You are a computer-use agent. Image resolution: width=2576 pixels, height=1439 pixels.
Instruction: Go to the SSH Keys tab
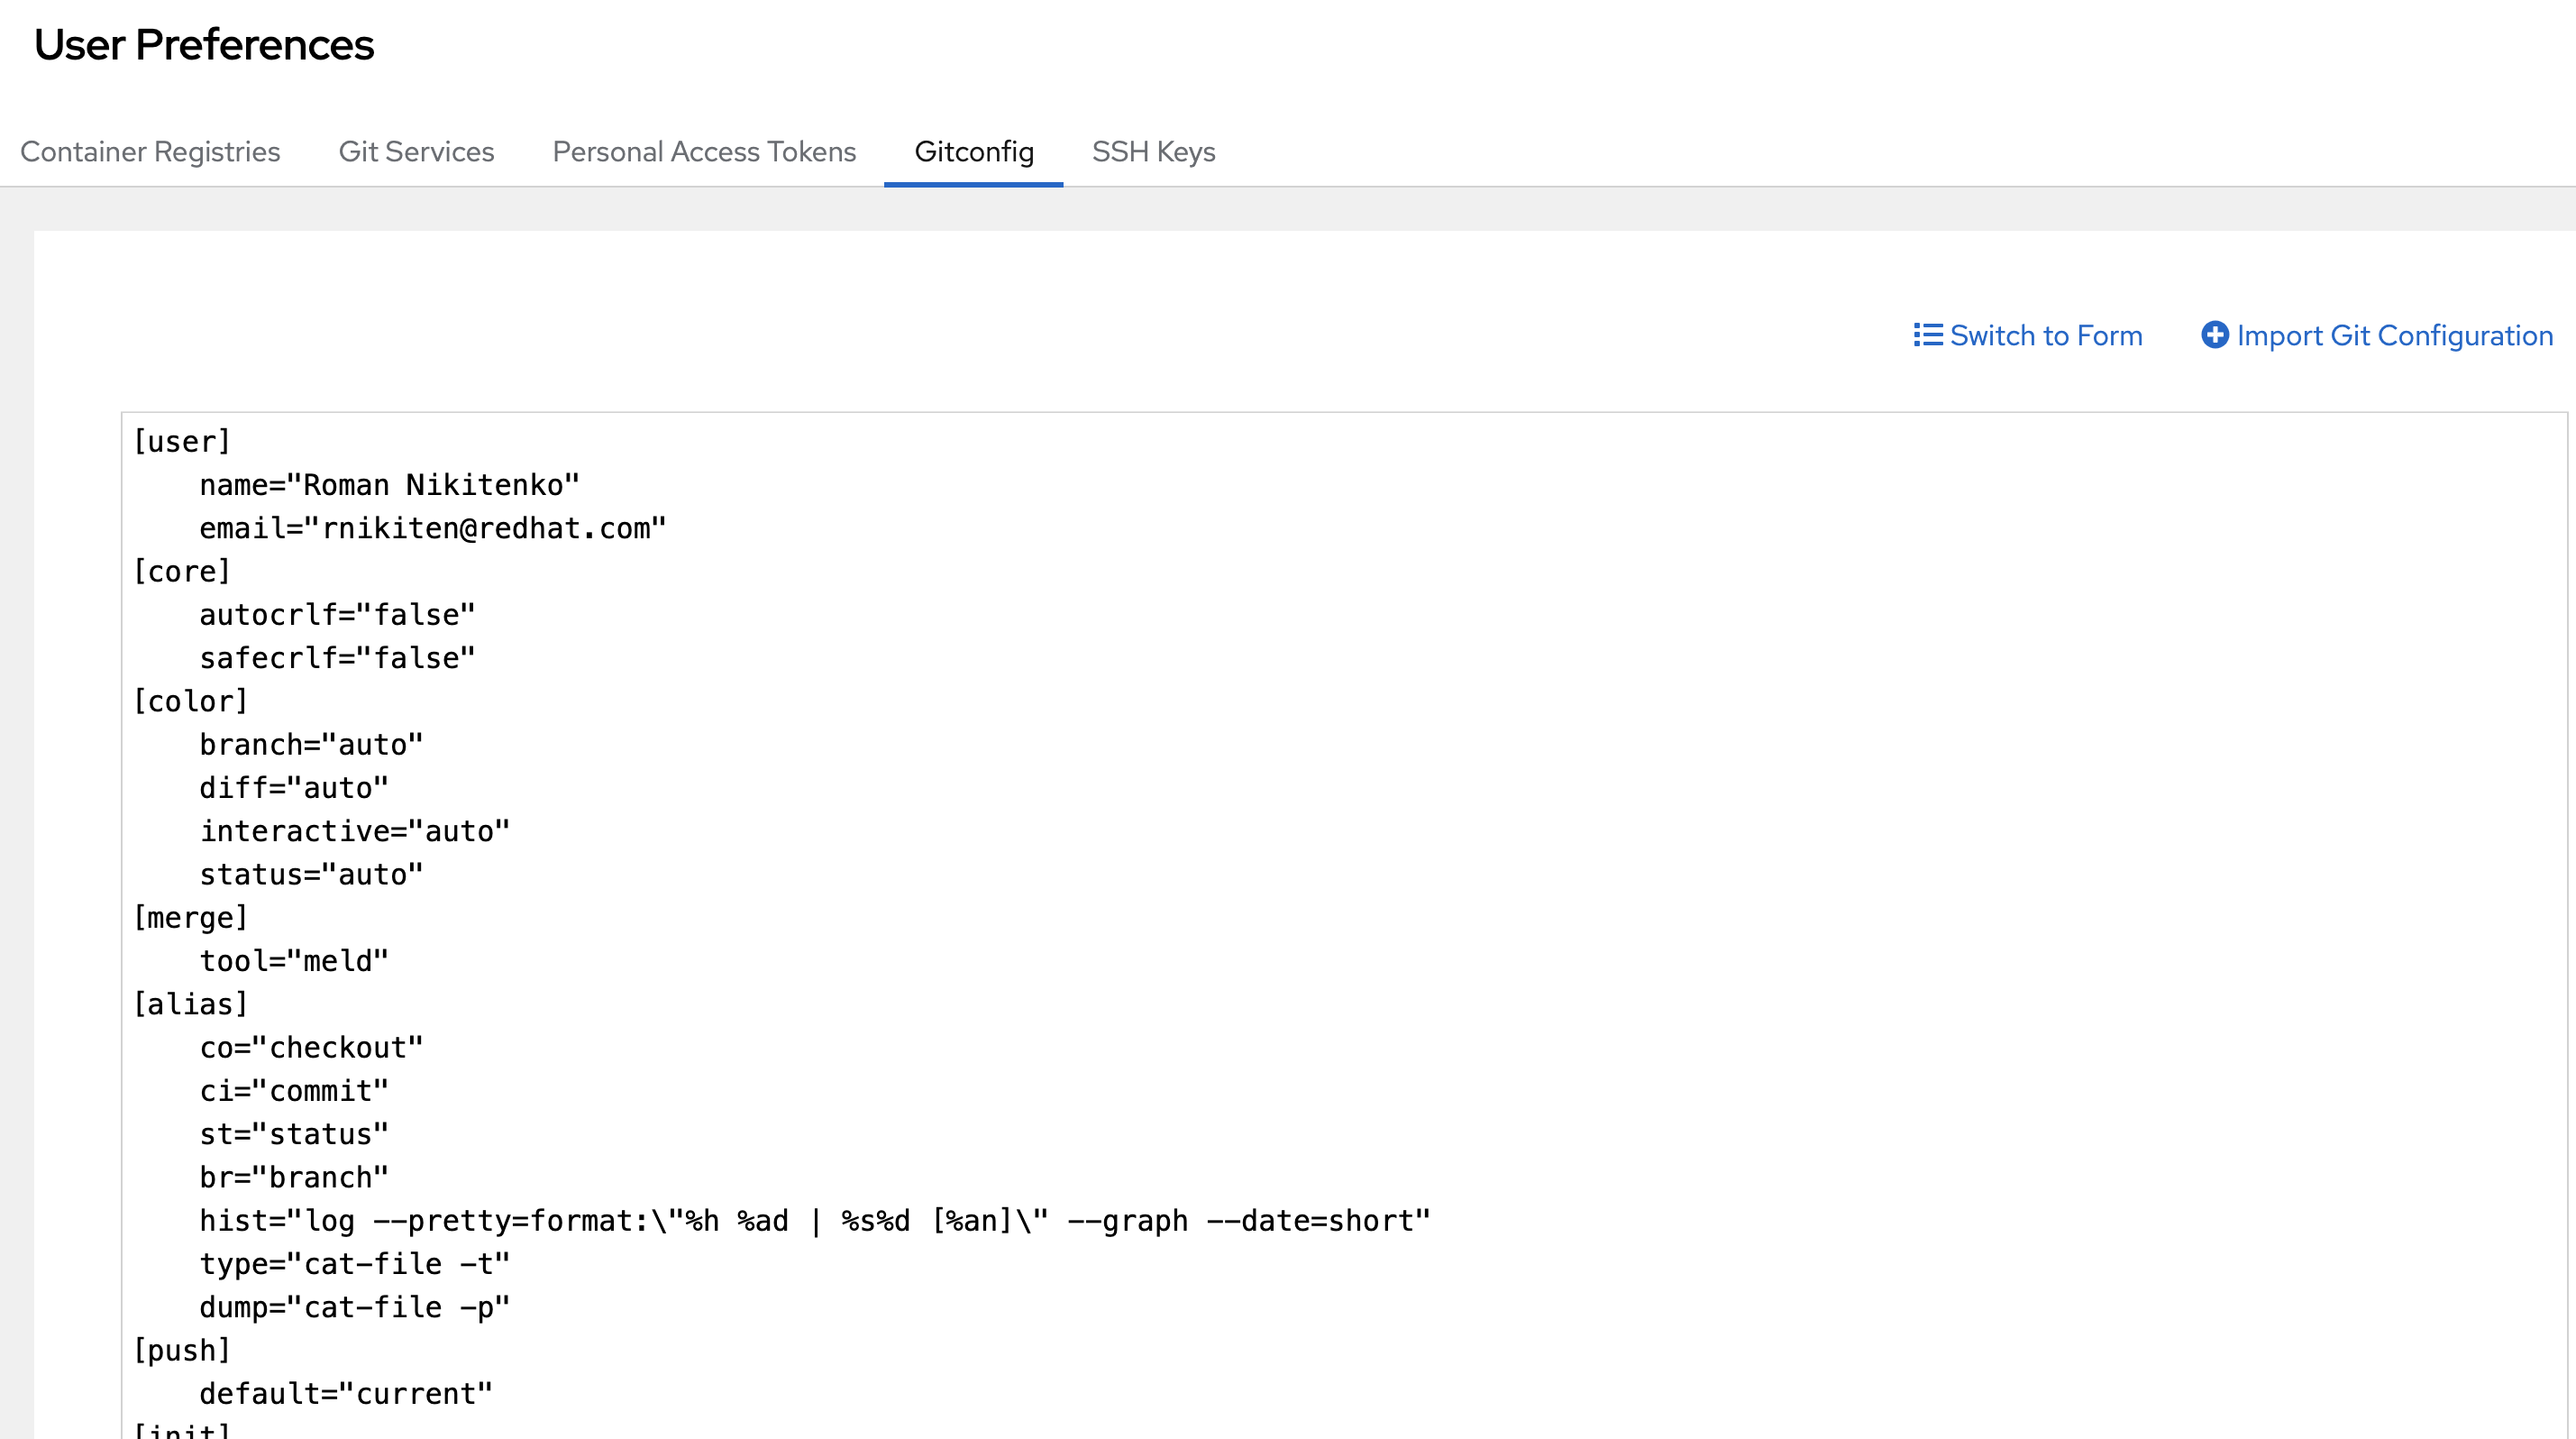pyautogui.click(x=1153, y=152)
